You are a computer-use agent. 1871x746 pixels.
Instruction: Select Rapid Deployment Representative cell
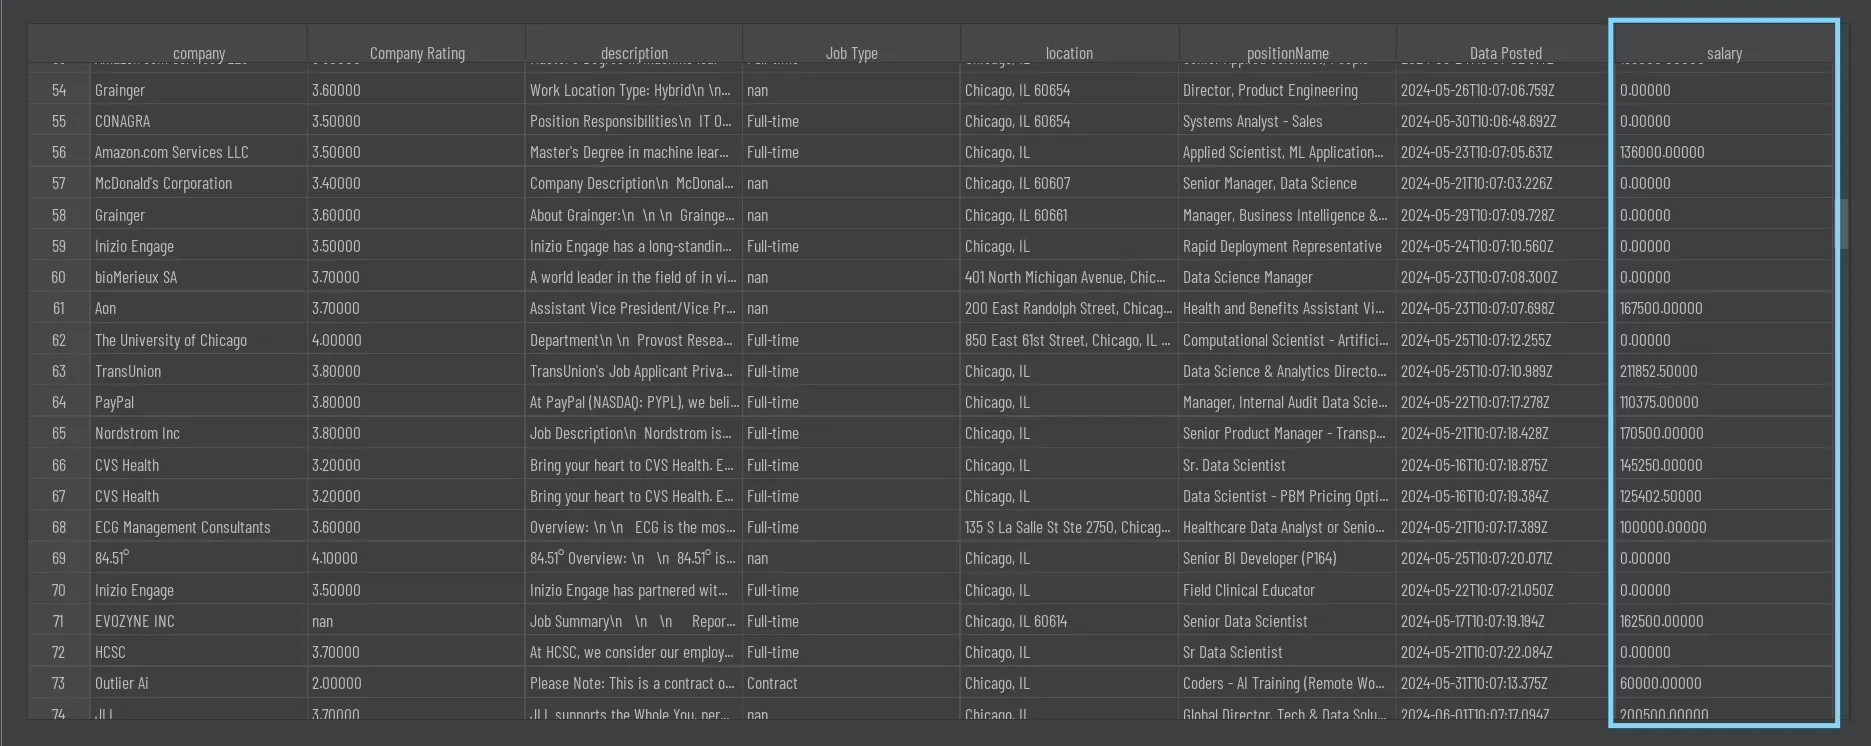1287,246
